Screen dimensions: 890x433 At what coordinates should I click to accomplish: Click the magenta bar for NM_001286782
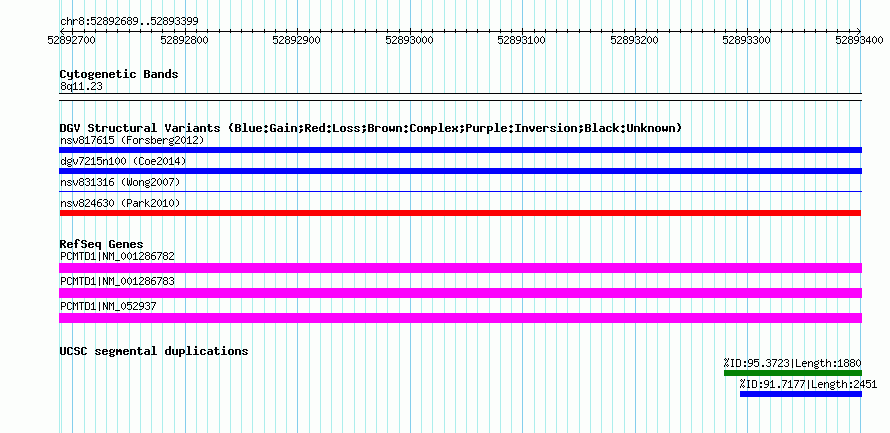click(460, 268)
